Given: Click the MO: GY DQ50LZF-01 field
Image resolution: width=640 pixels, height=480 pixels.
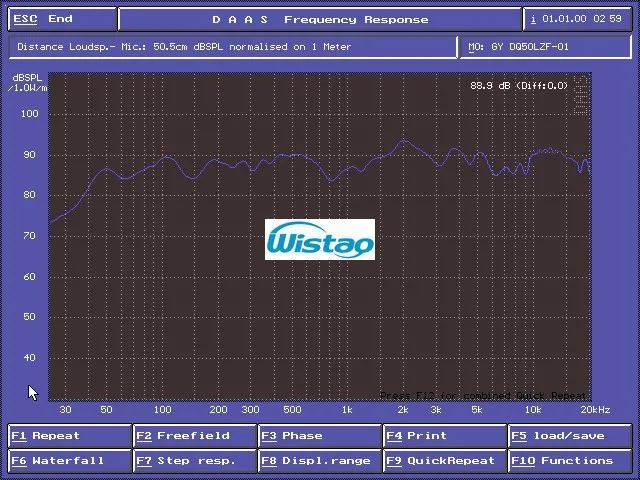Looking at the screenshot, I should click(x=546, y=47).
